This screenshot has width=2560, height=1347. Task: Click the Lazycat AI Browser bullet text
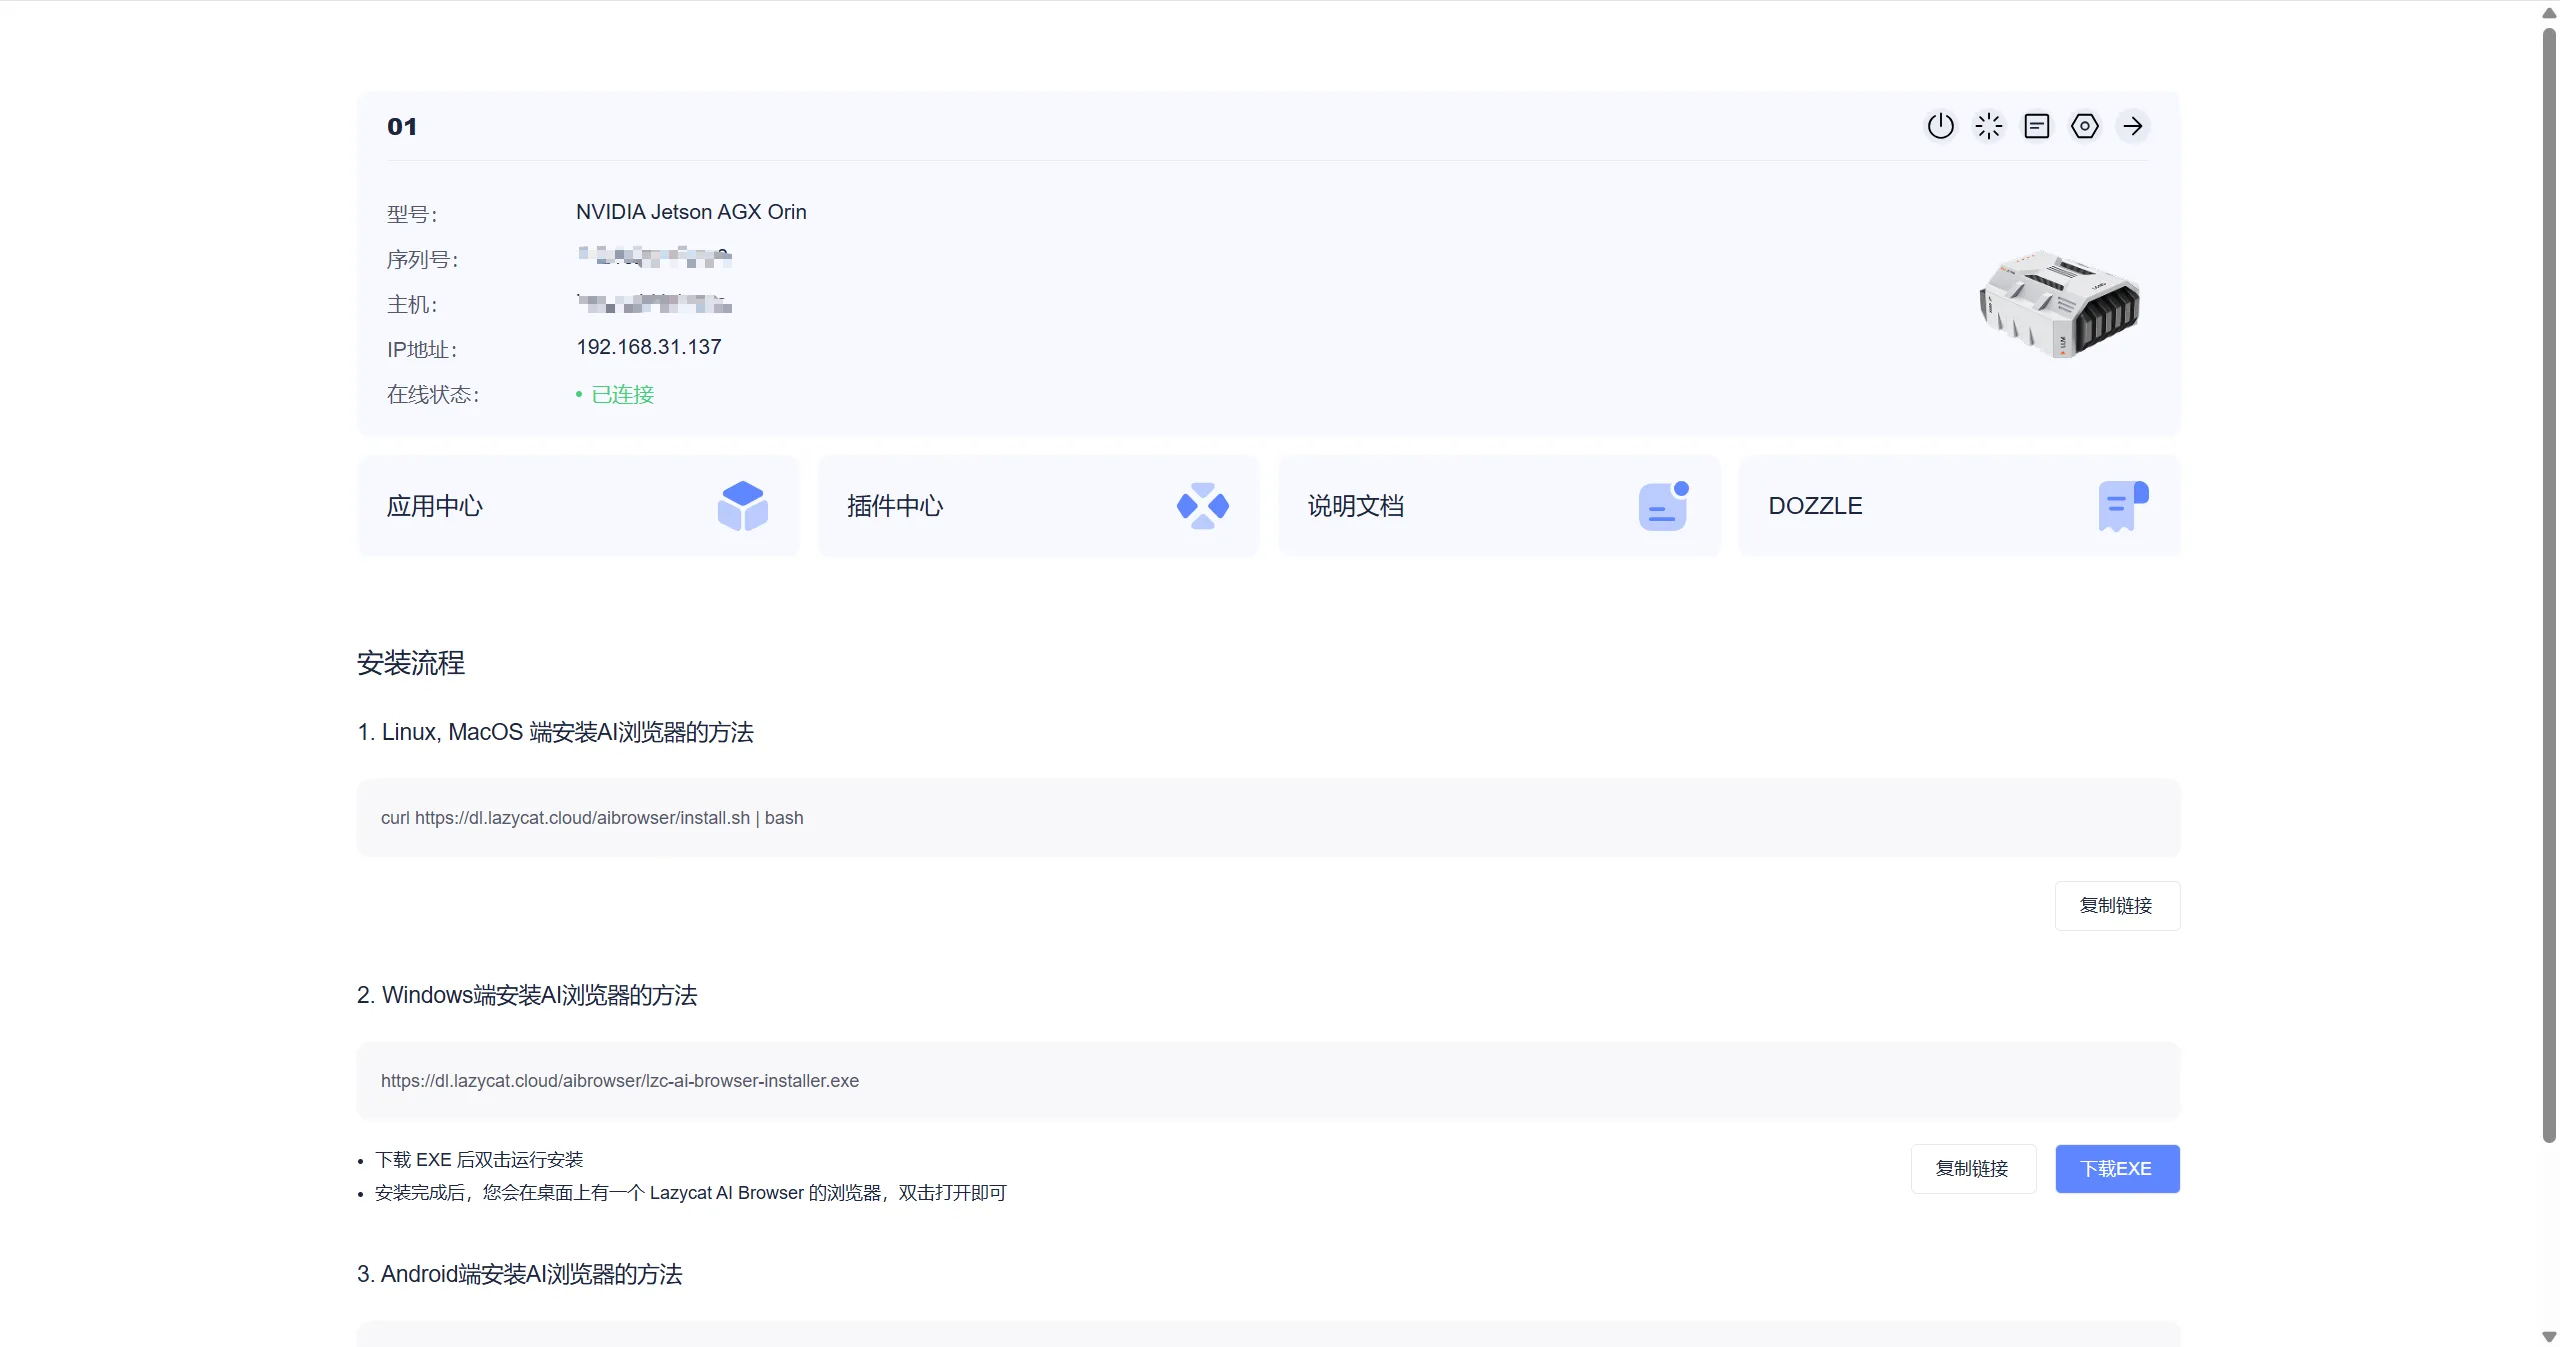click(x=691, y=1193)
